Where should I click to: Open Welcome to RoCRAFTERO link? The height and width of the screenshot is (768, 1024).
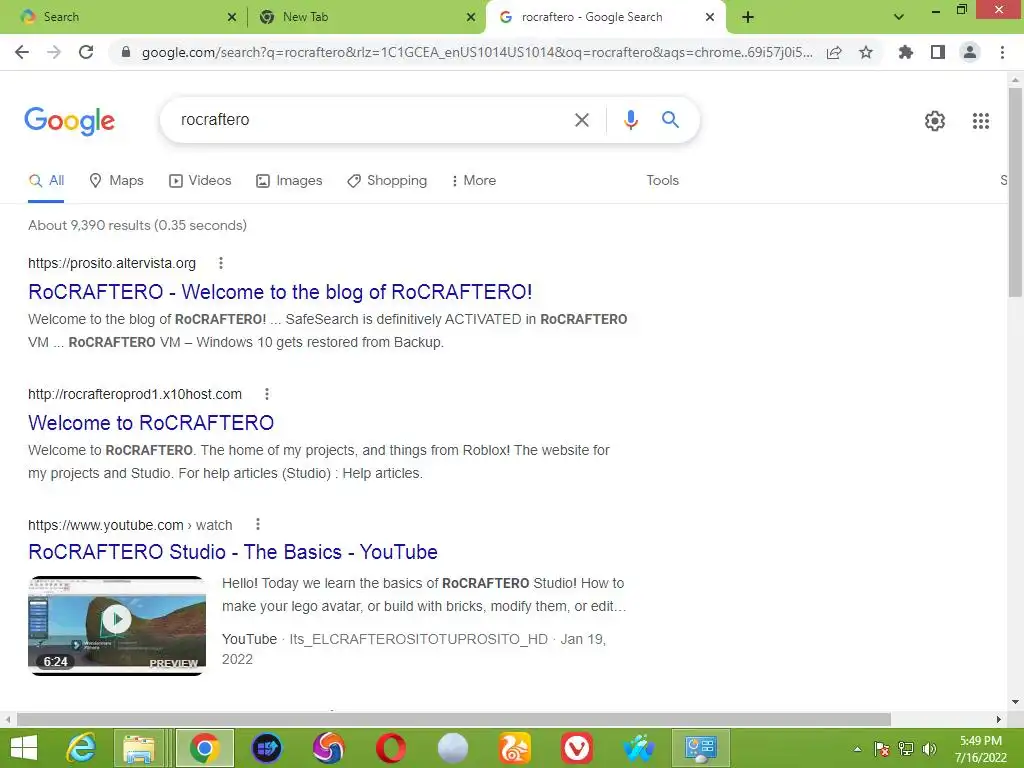click(151, 423)
